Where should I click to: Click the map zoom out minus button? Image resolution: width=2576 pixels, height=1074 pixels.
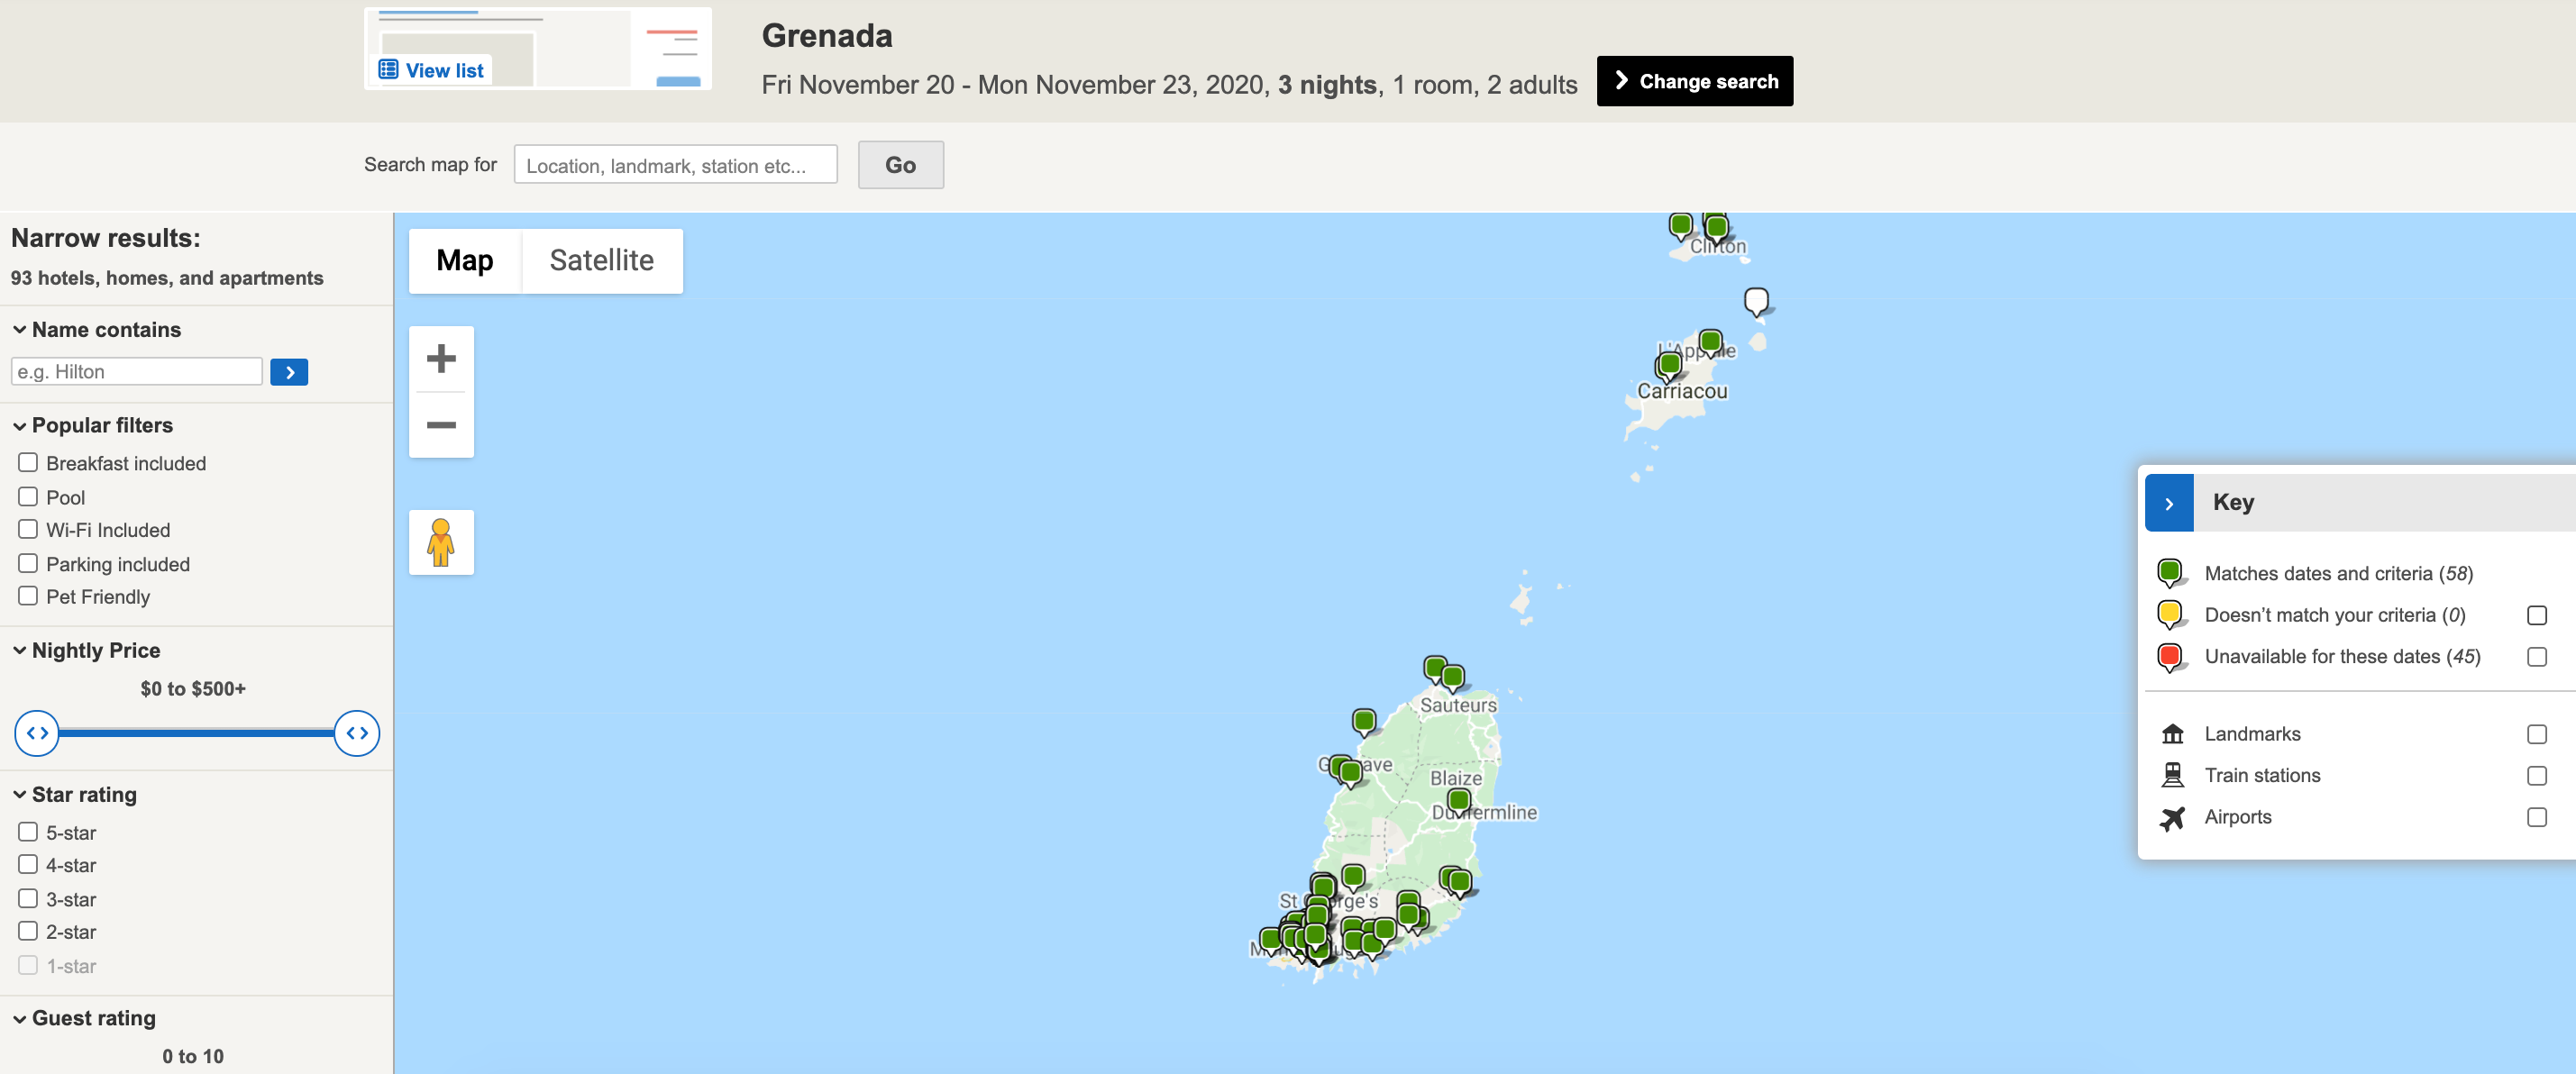tap(441, 425)
